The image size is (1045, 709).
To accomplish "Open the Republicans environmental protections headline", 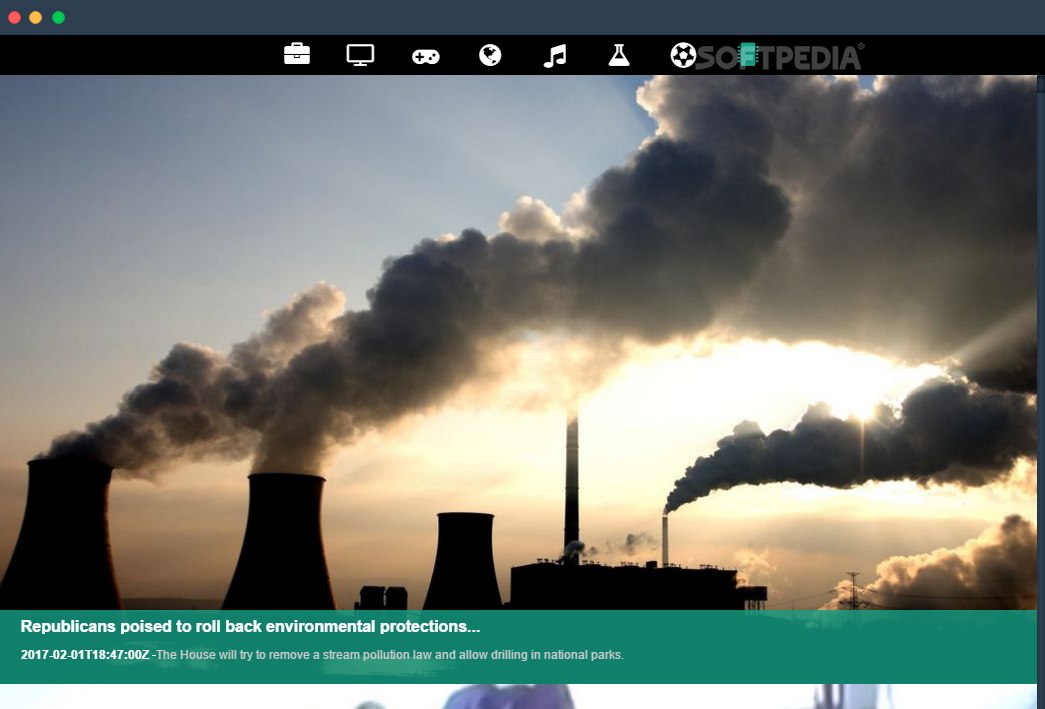I will 250,626.
